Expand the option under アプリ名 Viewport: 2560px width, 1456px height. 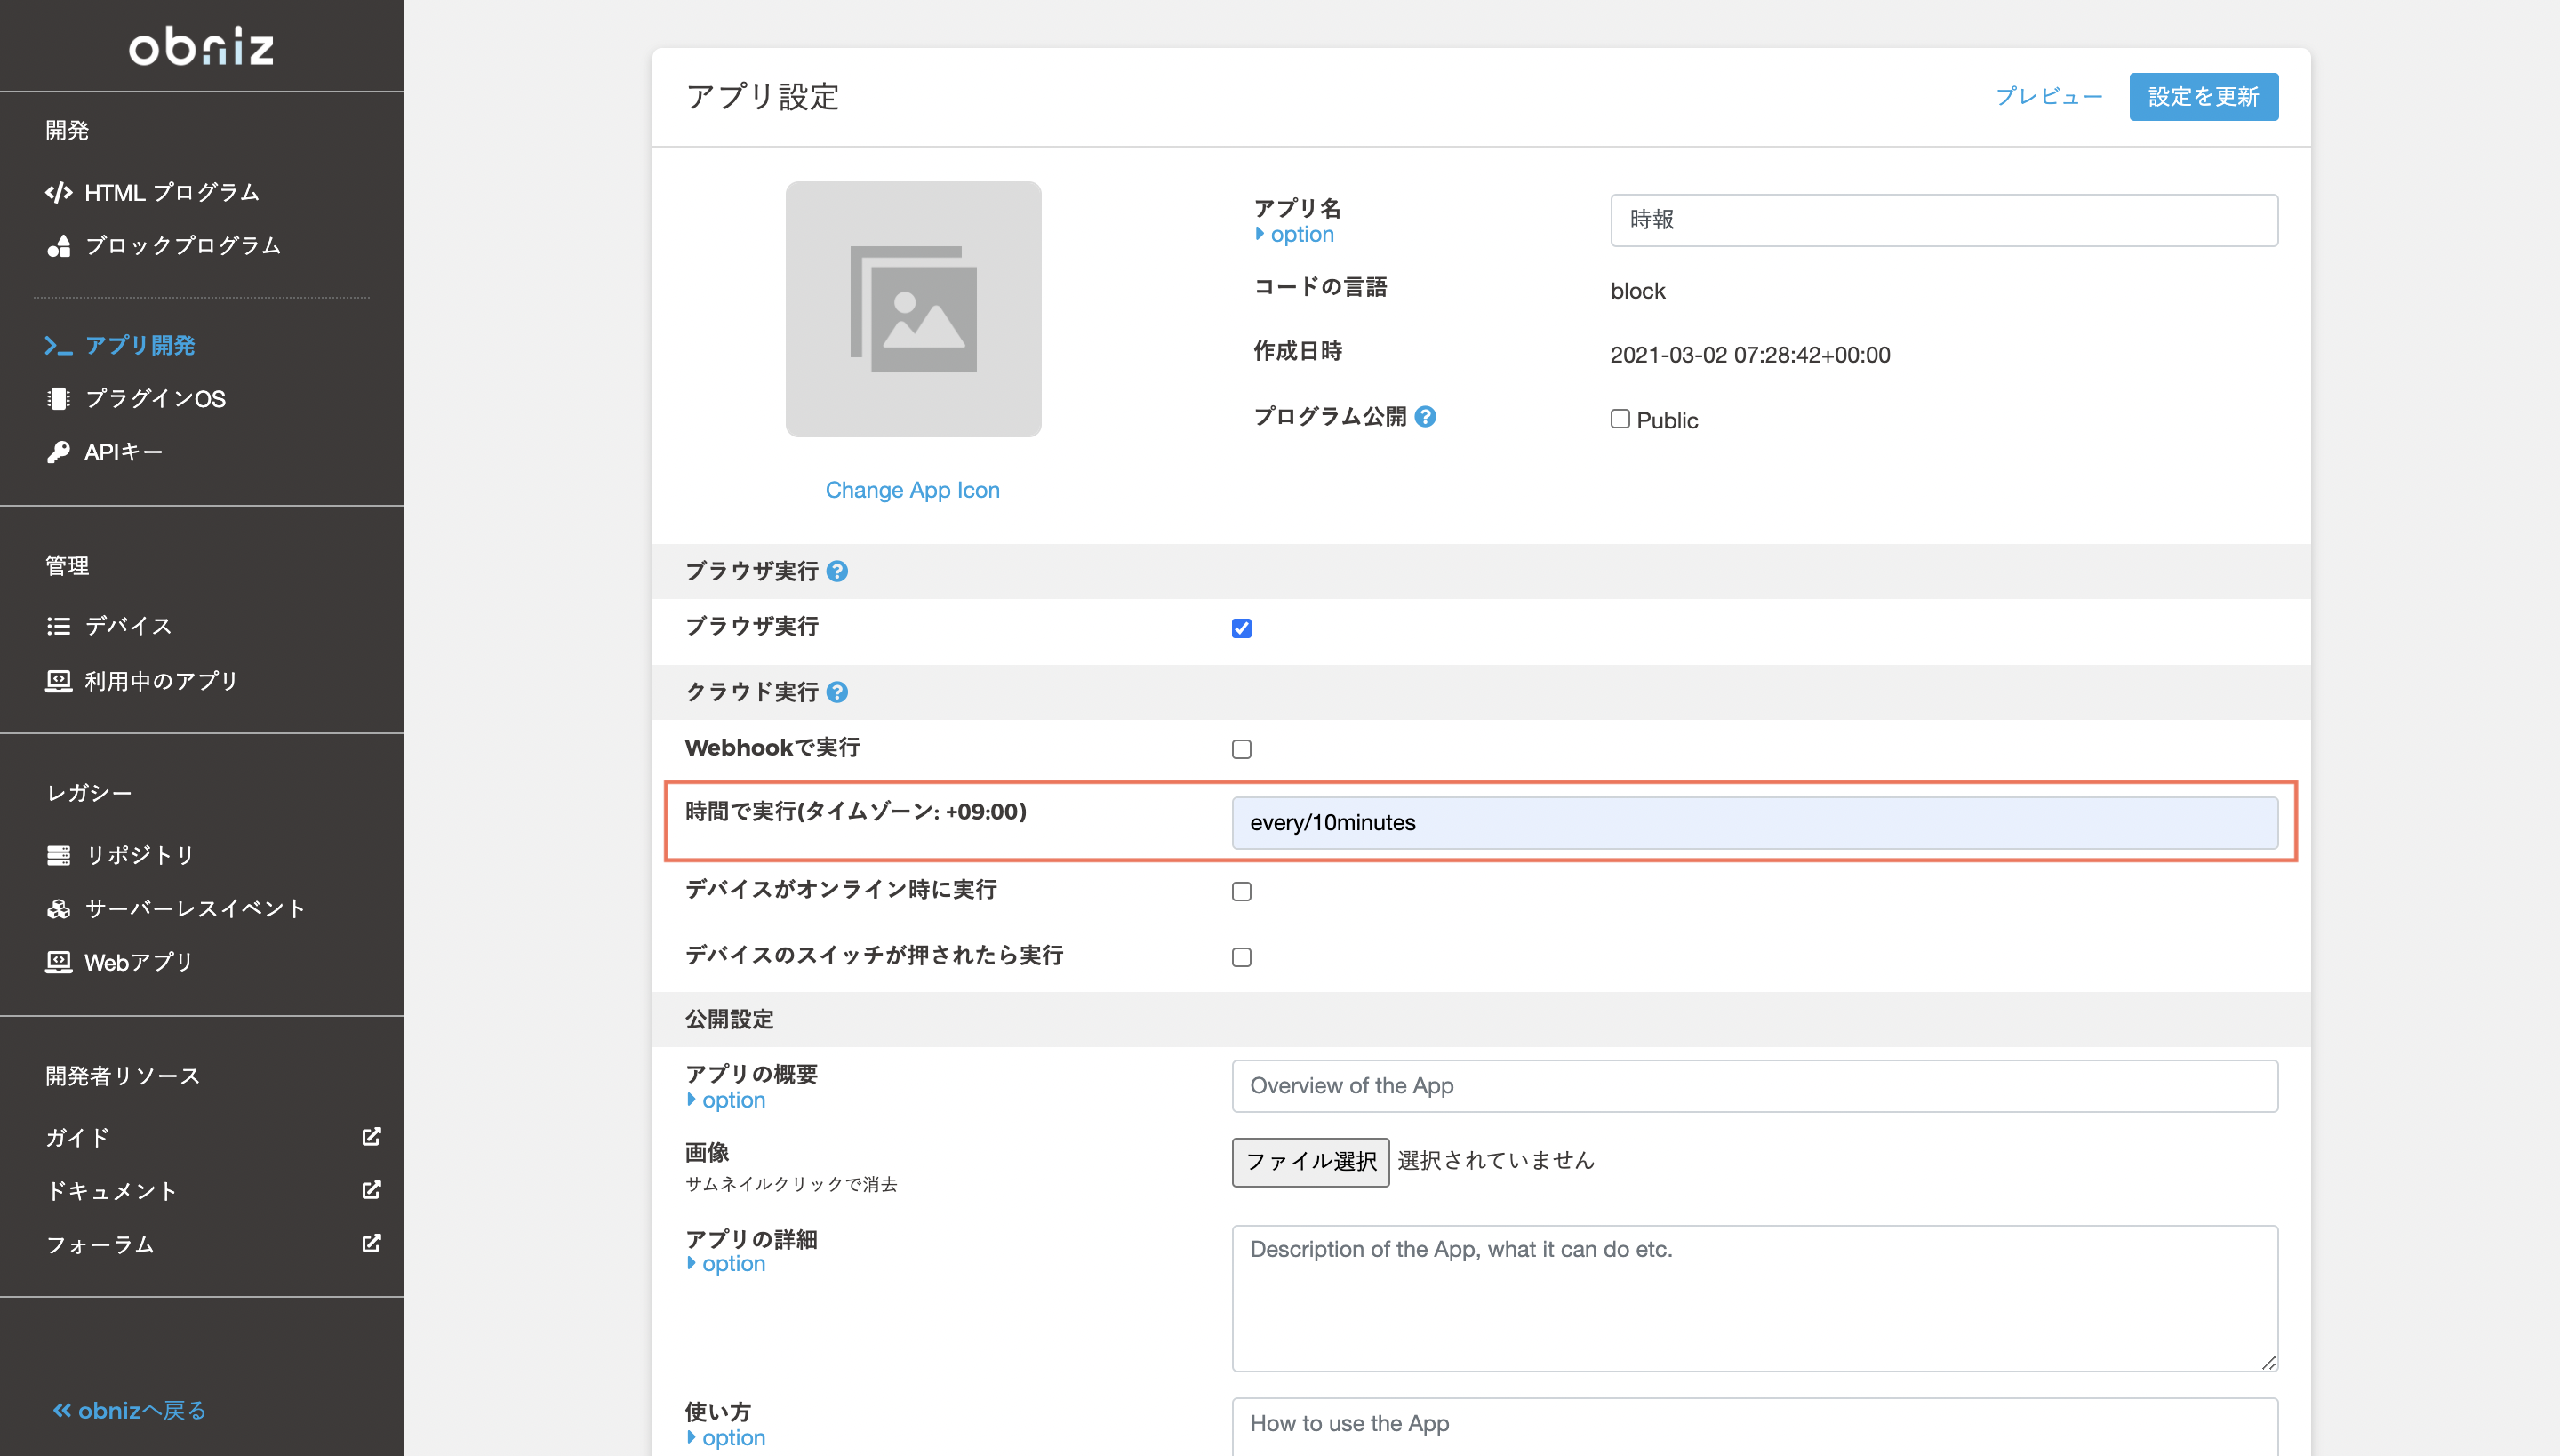click(x=1294, y=233)
